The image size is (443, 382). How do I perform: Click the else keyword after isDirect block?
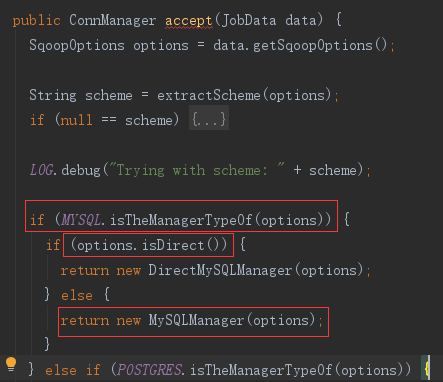tap(77, 295)
